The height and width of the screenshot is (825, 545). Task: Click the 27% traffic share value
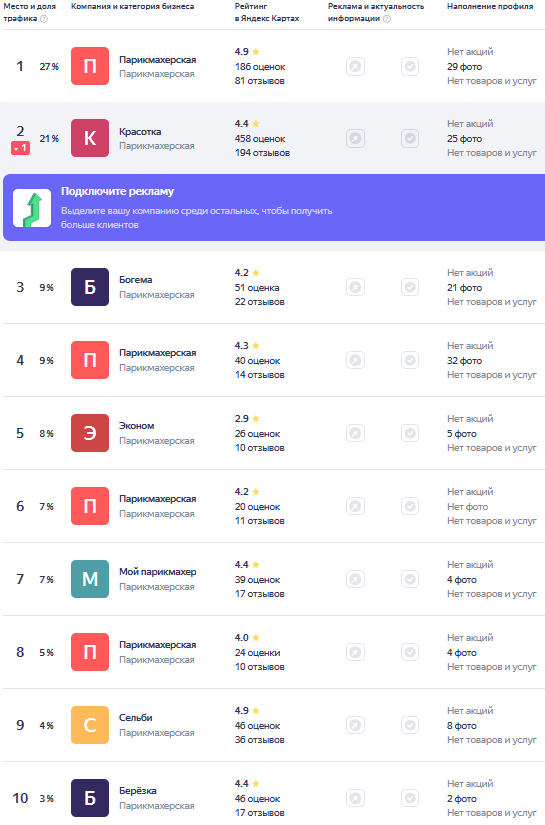pos(49,66)
